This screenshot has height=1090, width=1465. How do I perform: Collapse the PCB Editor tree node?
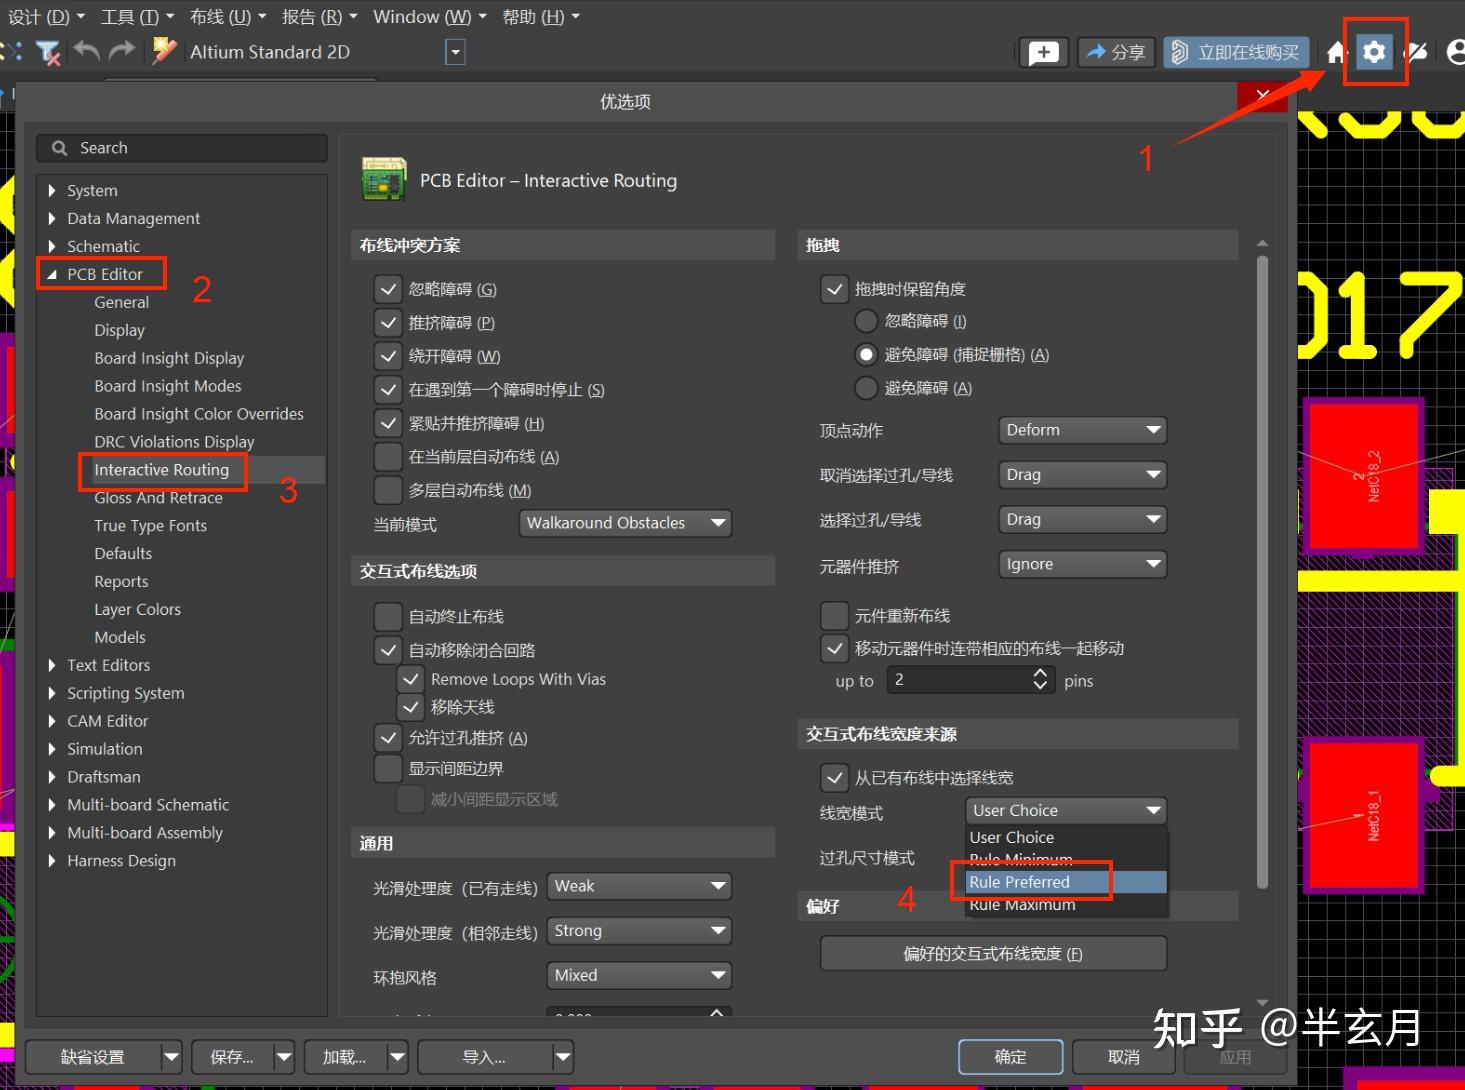pyautogui.click(x=52, y=274)
